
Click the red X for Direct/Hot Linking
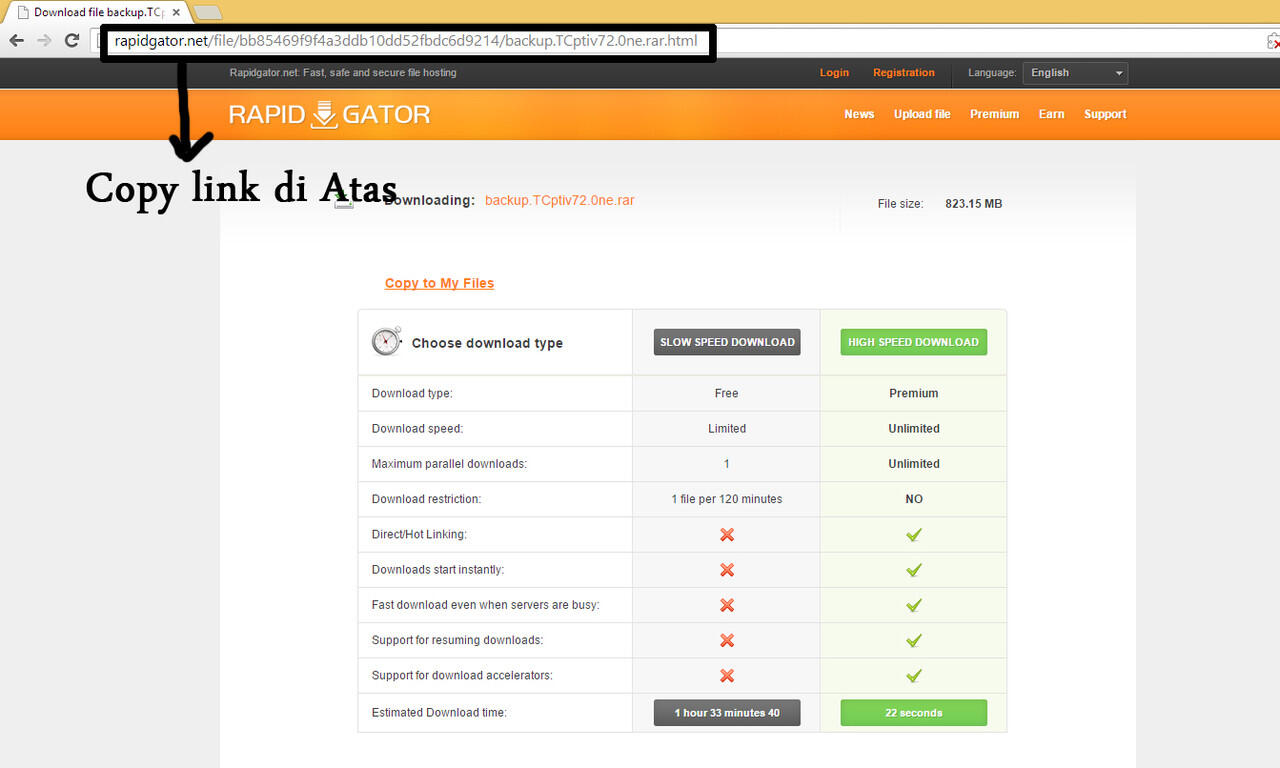[x=727, y=535]
